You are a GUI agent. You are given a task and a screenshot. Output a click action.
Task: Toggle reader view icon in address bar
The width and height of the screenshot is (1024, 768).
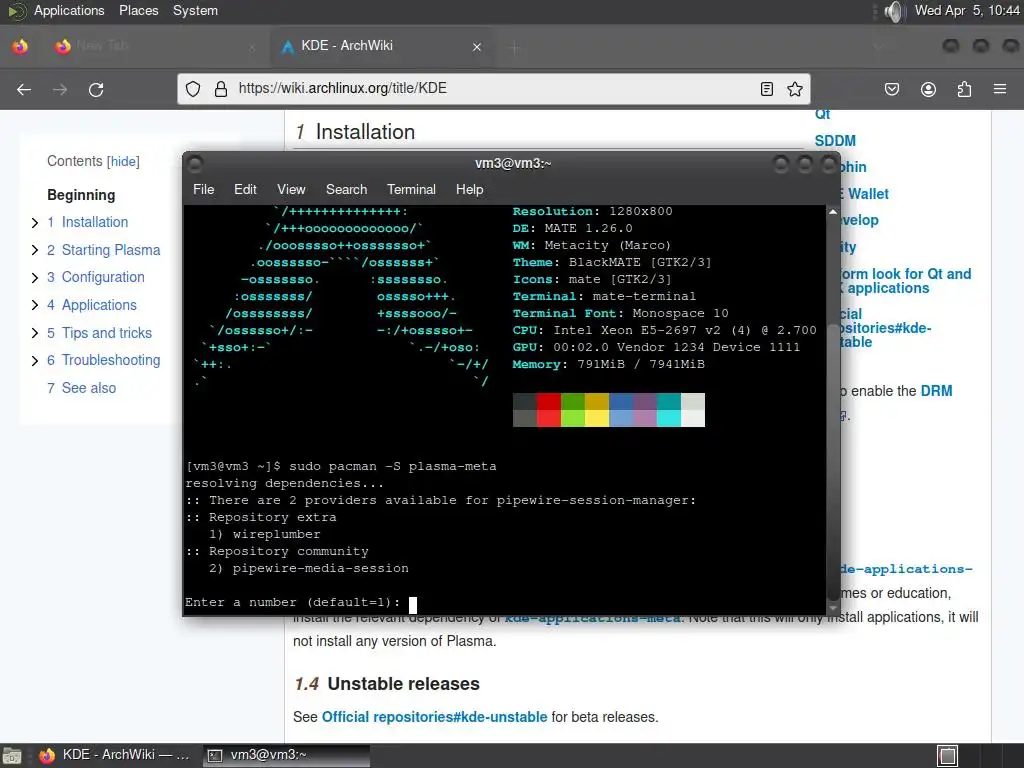(x=767, y=89)
